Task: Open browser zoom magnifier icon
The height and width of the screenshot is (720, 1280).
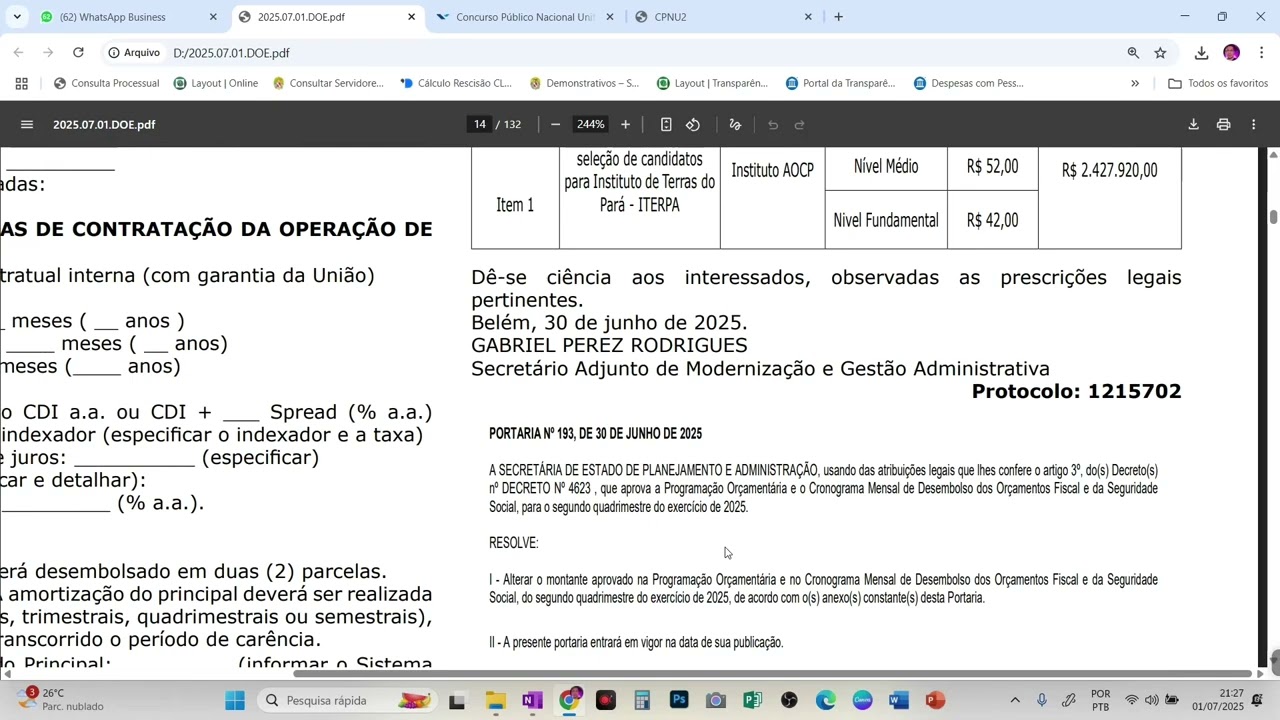Action: pos(1133,53)
